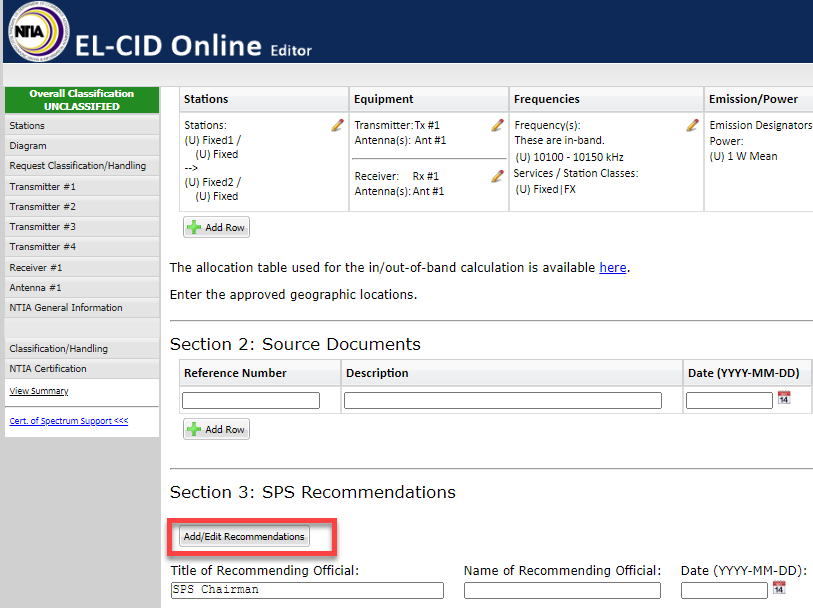Add Row under Source Documents table

[x=216, y=429]
